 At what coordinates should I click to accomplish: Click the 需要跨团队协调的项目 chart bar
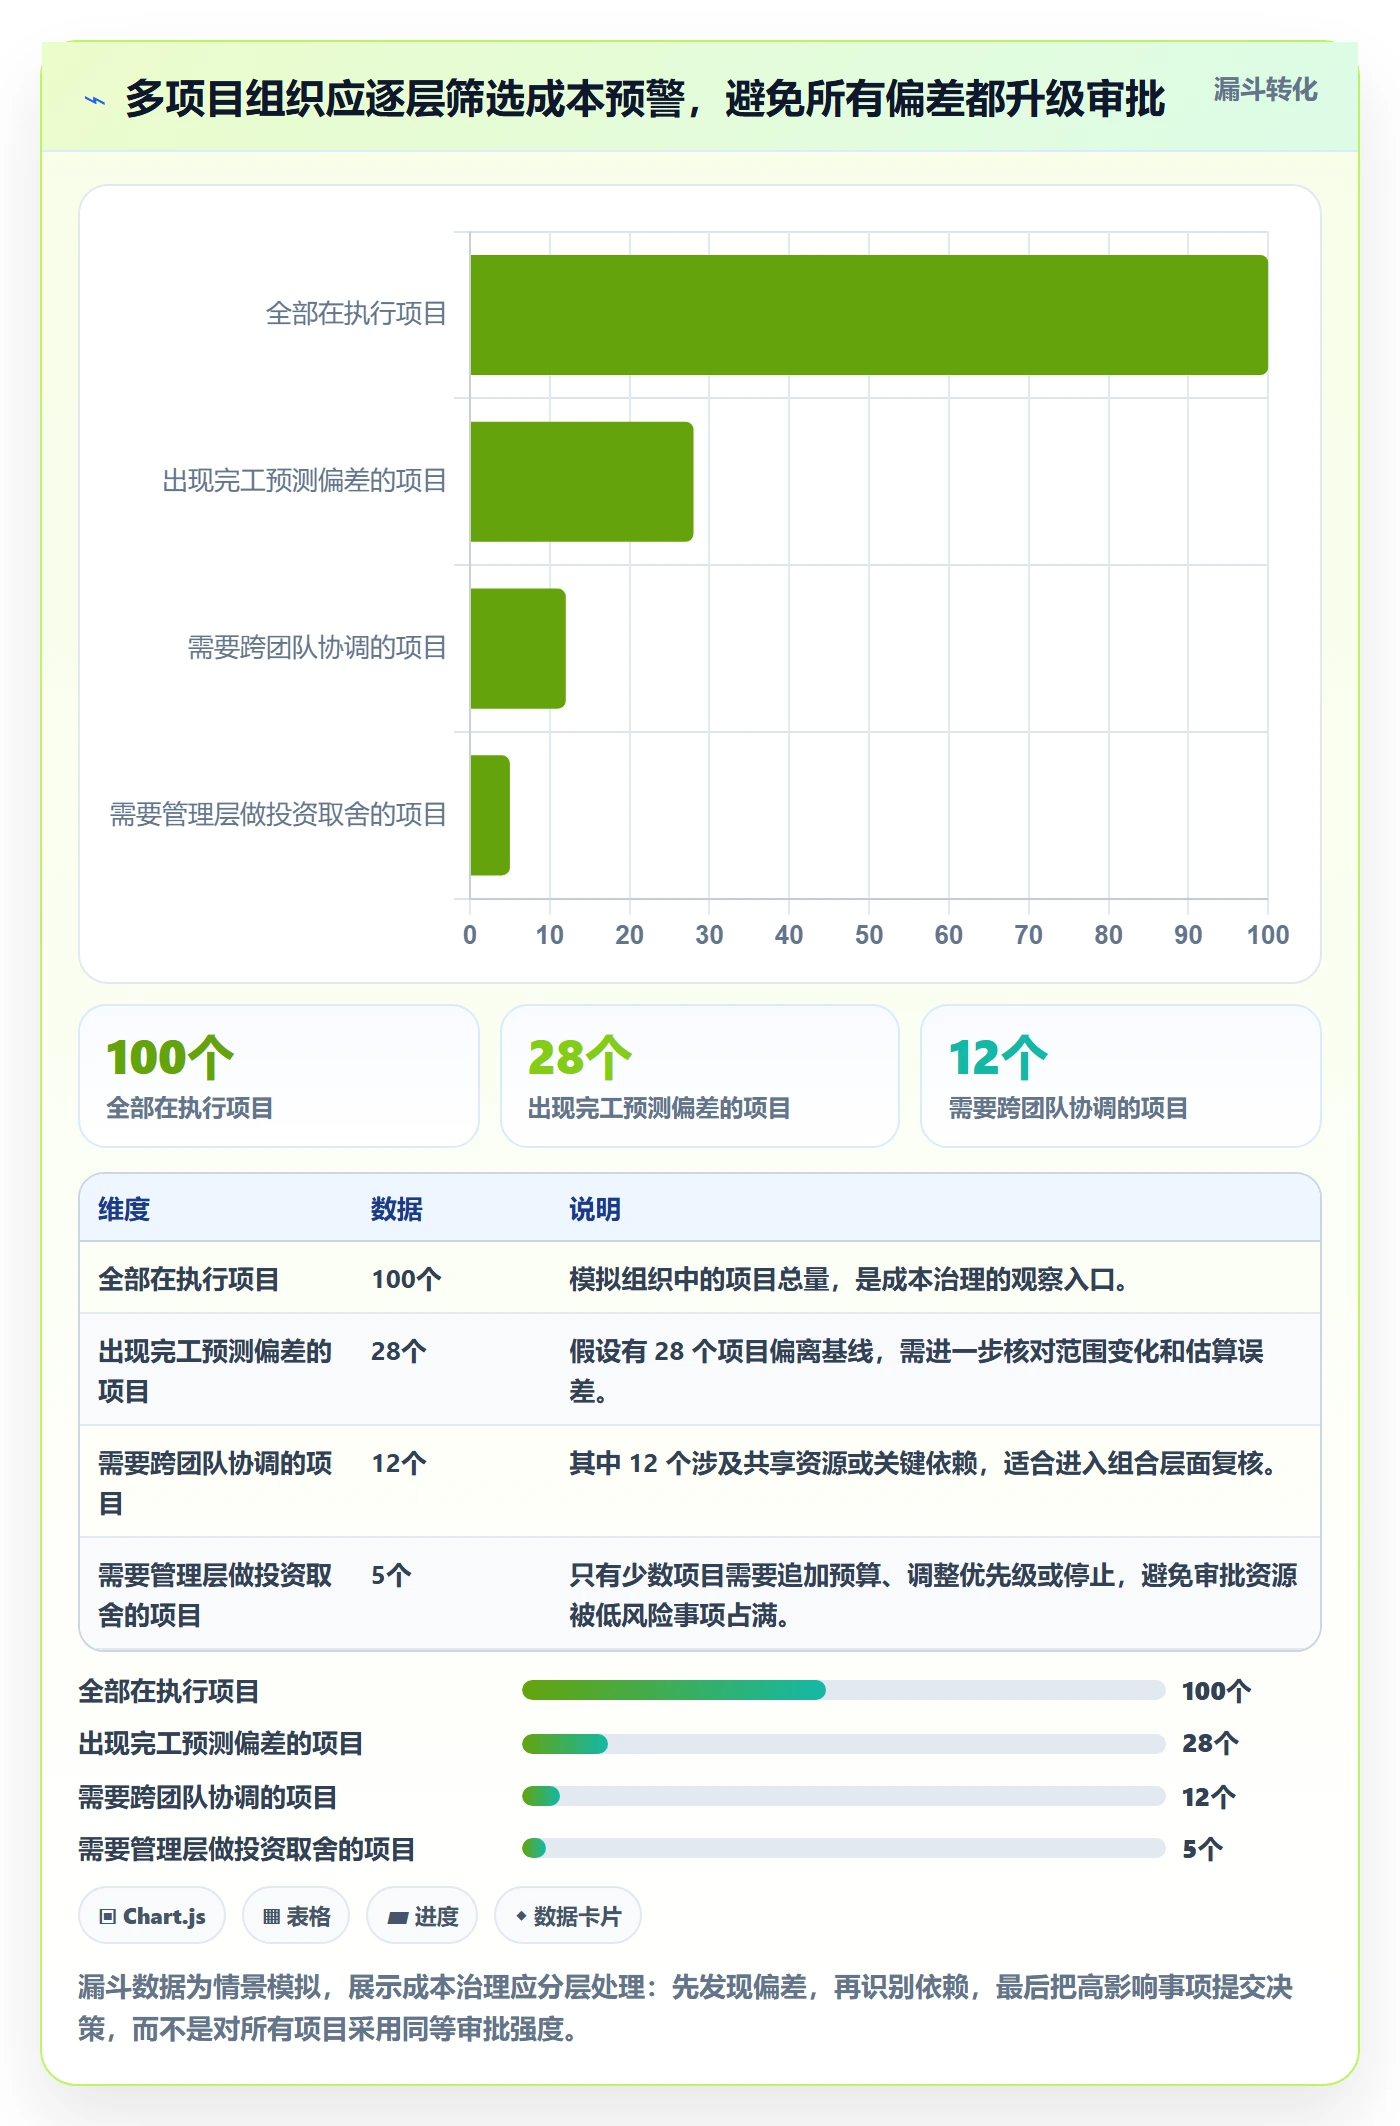pyautogui.click(x=518, y=649)
